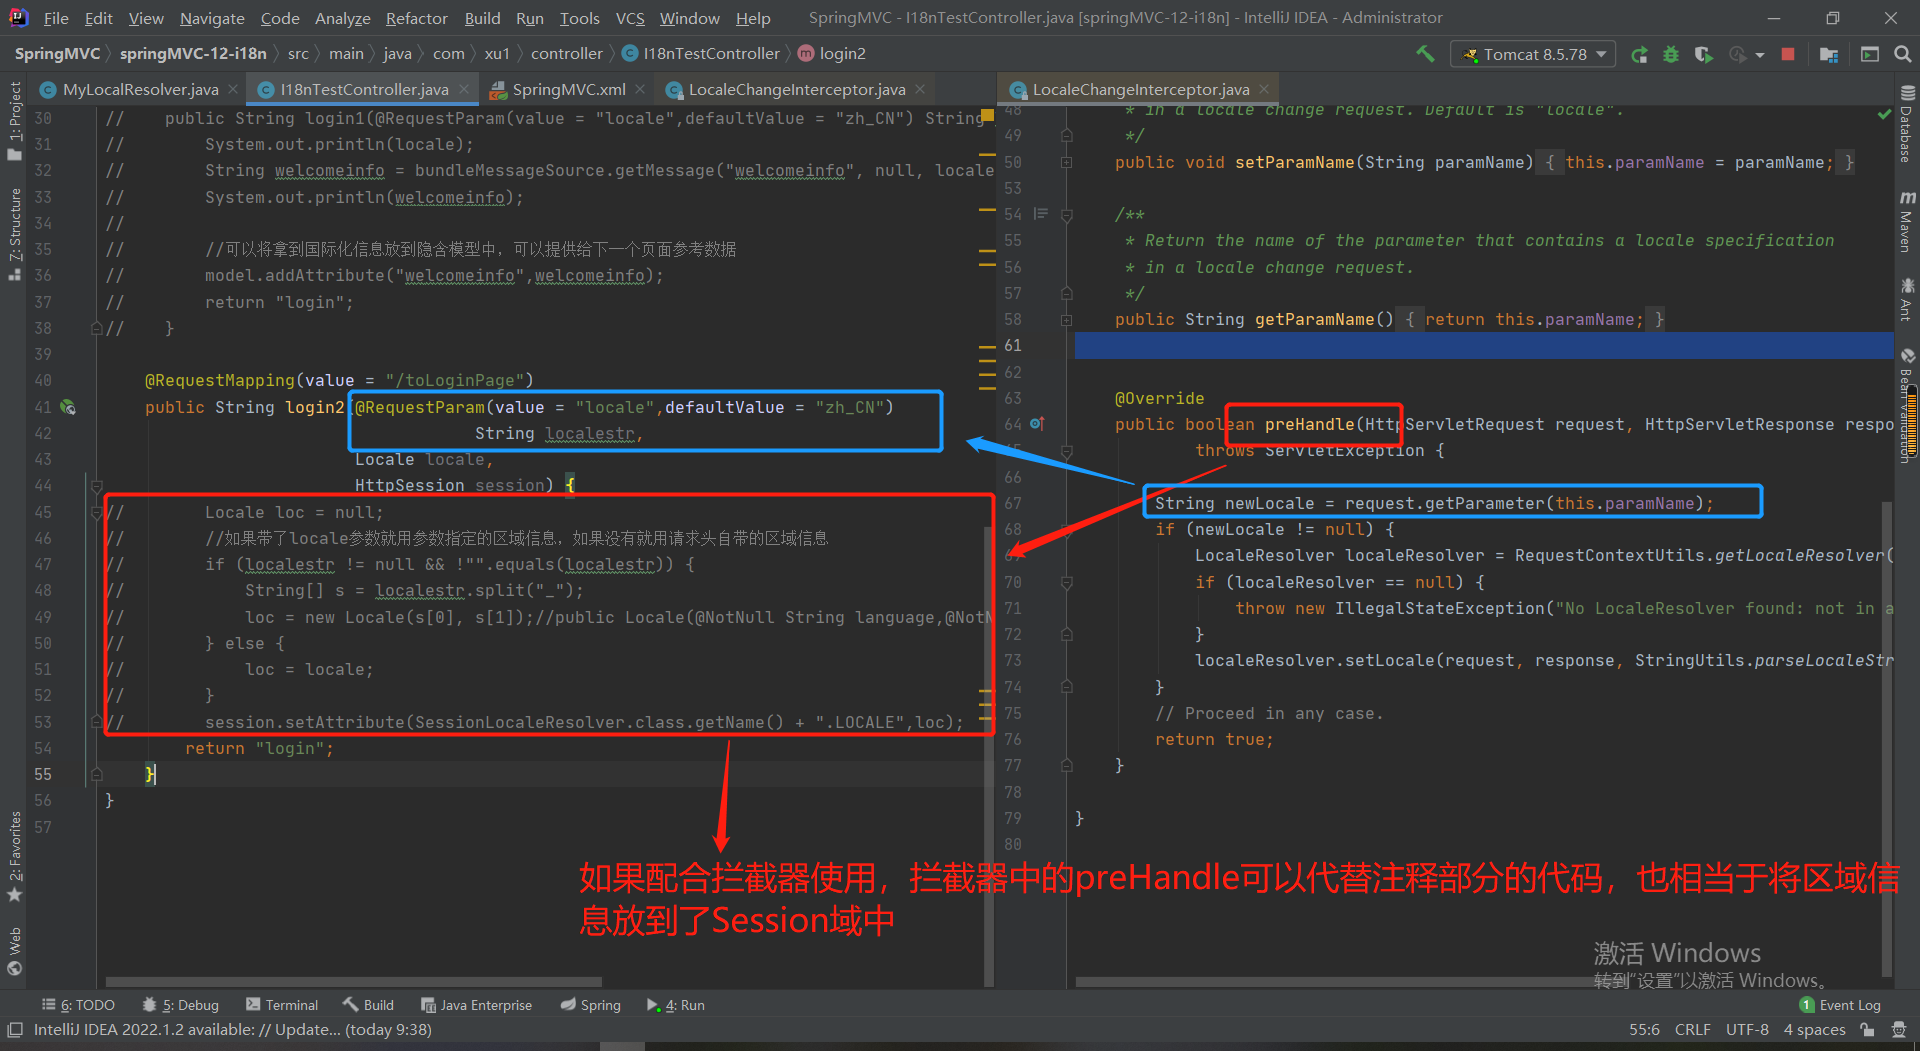
Task: Click the line 41 request mapping gutter icon
Action: point(68,407)
